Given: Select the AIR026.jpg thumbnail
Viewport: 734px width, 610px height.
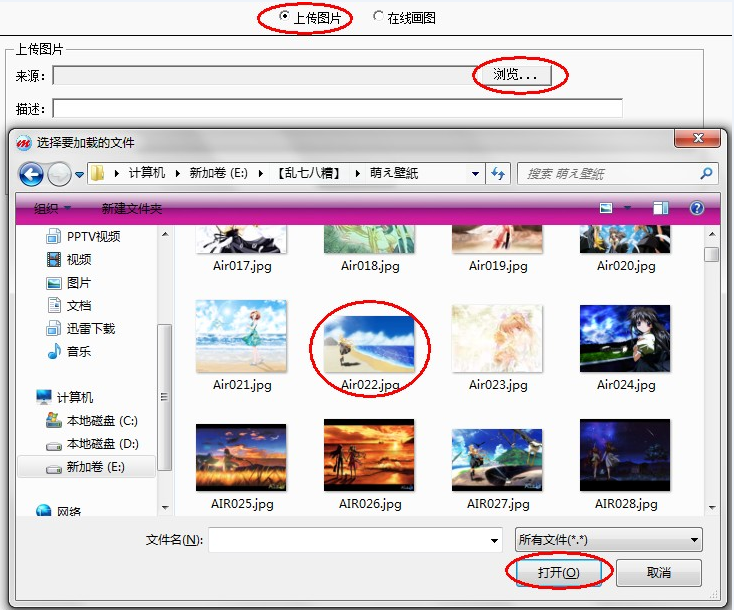Looking at the screenshot, I should [369, 455].
